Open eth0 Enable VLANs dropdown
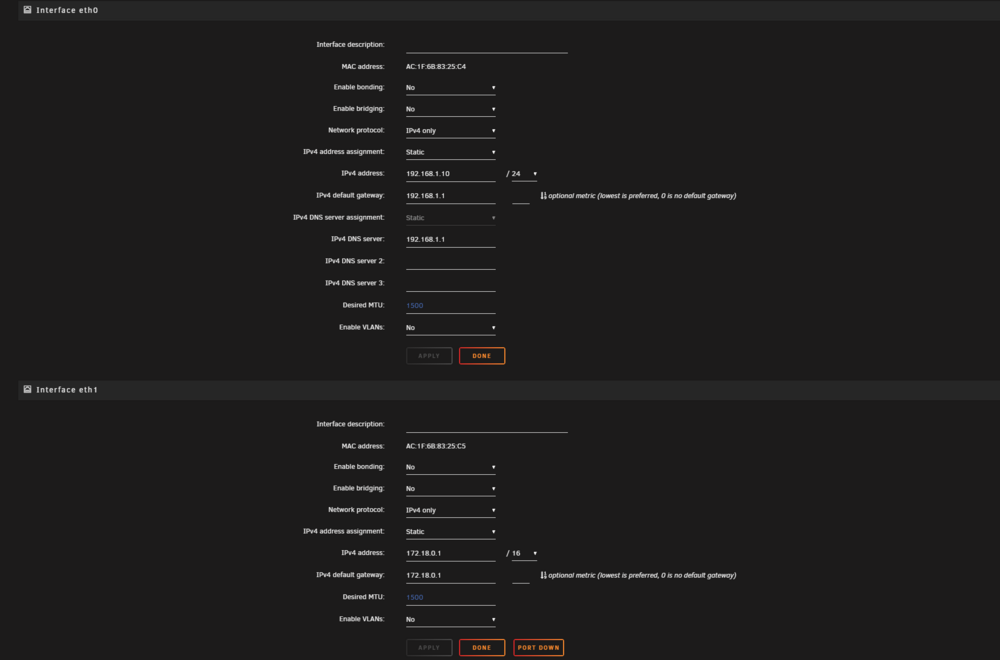 [450, 328]
